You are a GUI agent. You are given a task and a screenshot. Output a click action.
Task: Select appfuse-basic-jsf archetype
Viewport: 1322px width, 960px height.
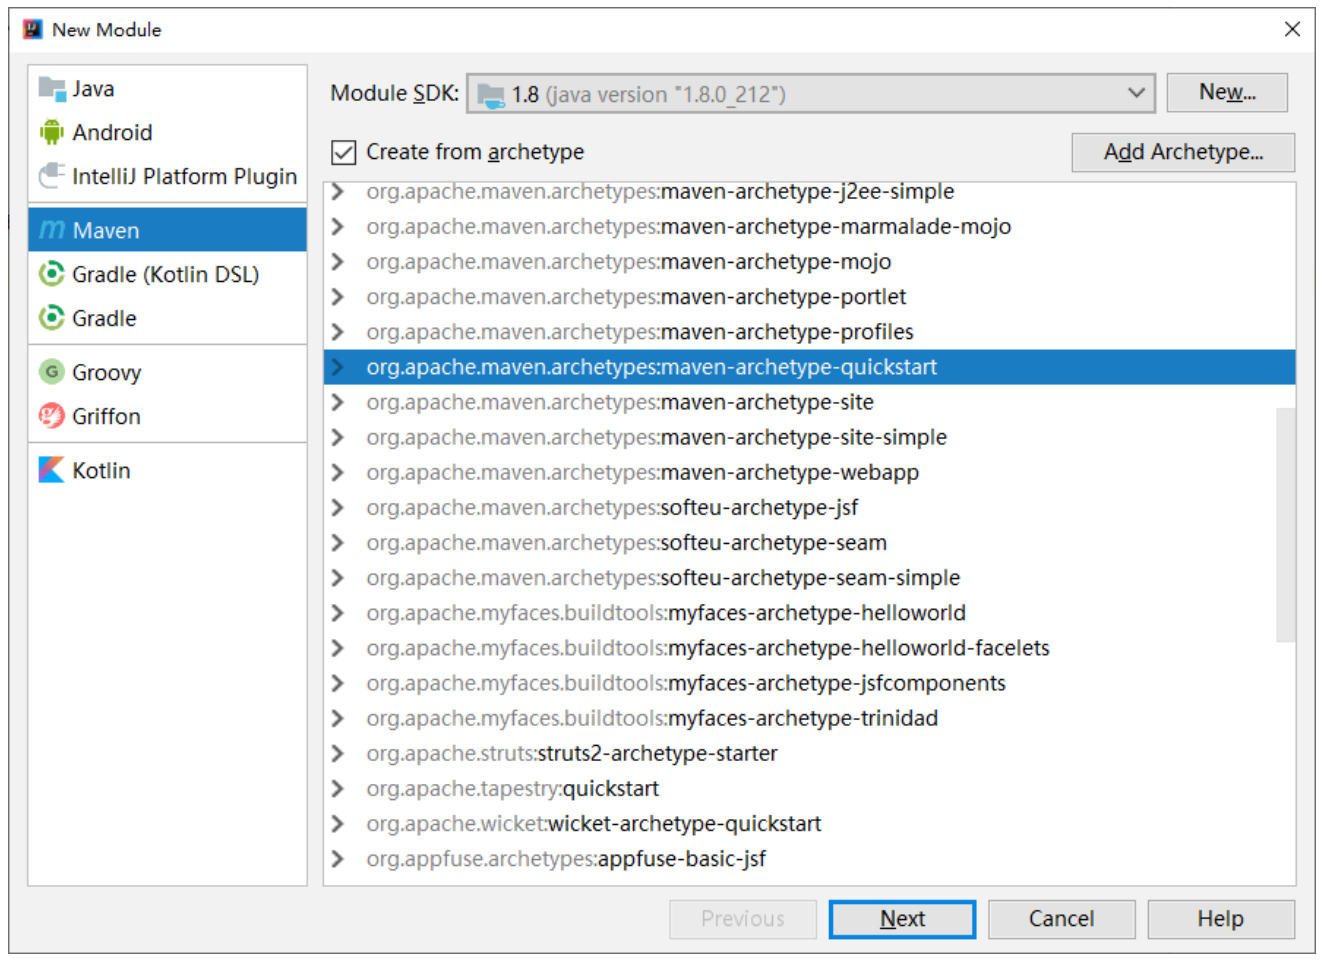point(809,858)
